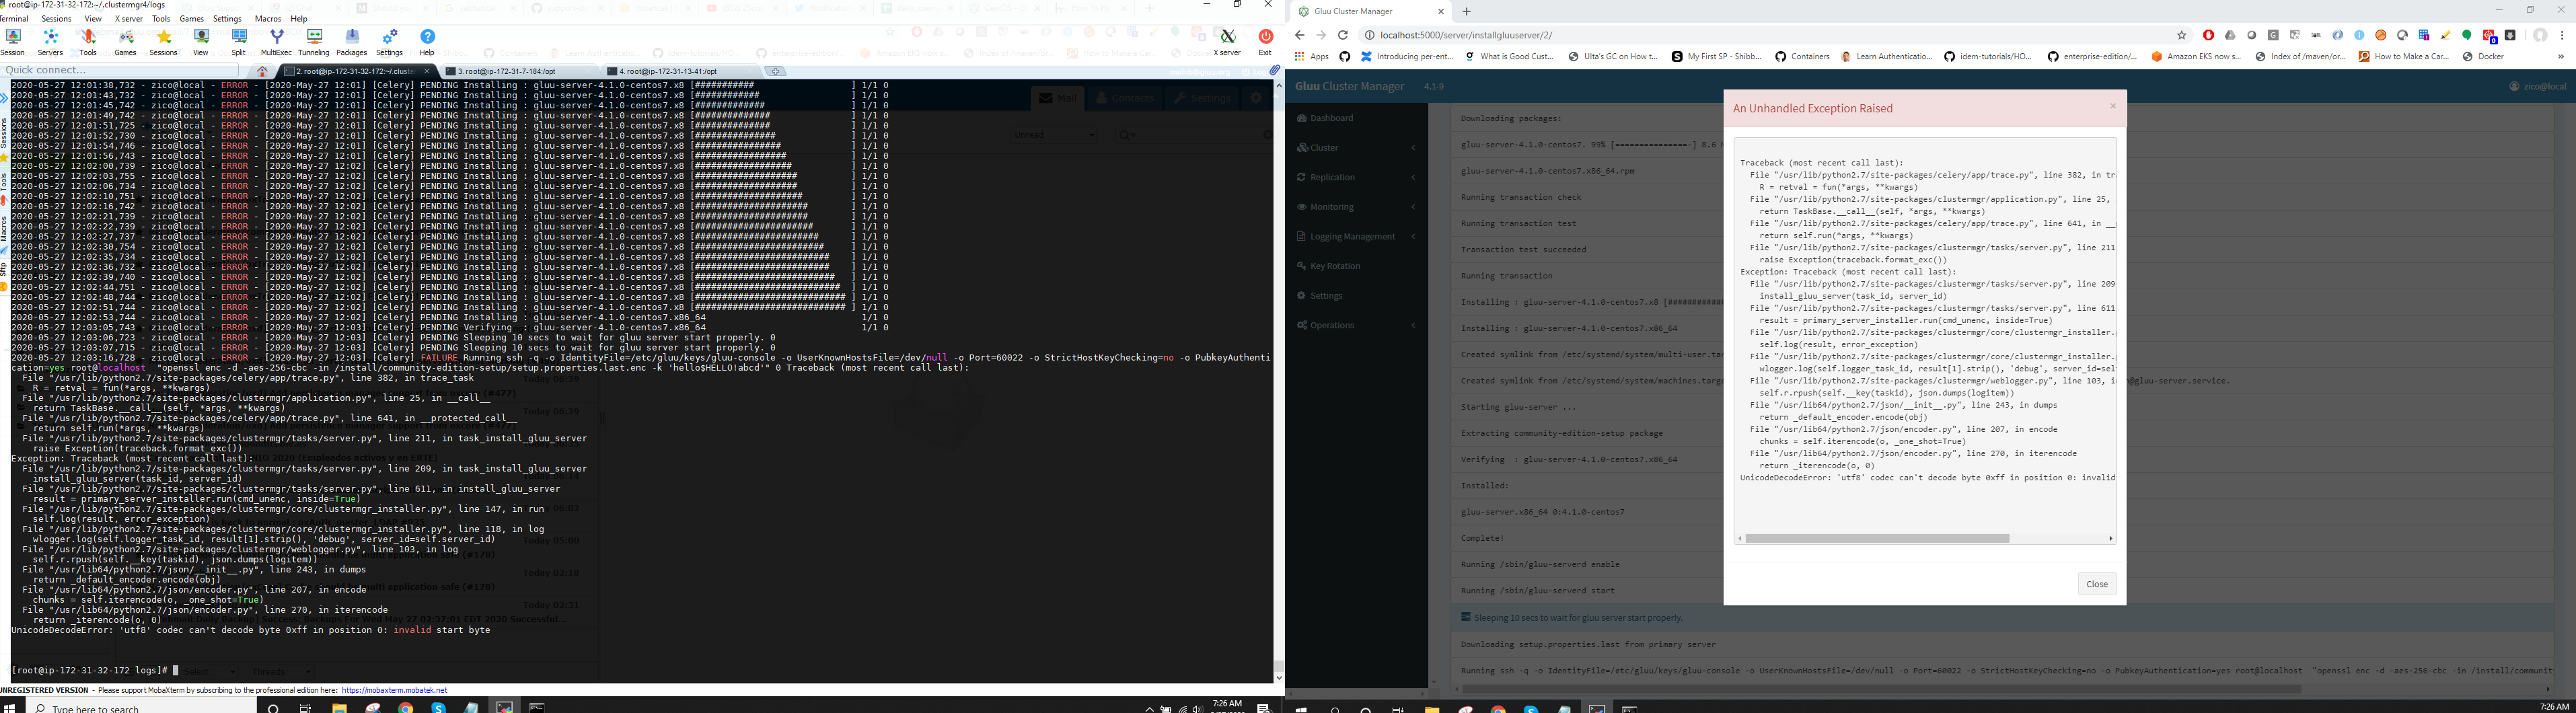The height and width of the screenshot is (713, 2576).
Task: Open MobaXterm Settings gear icon
Action: [x=390, y=42]
